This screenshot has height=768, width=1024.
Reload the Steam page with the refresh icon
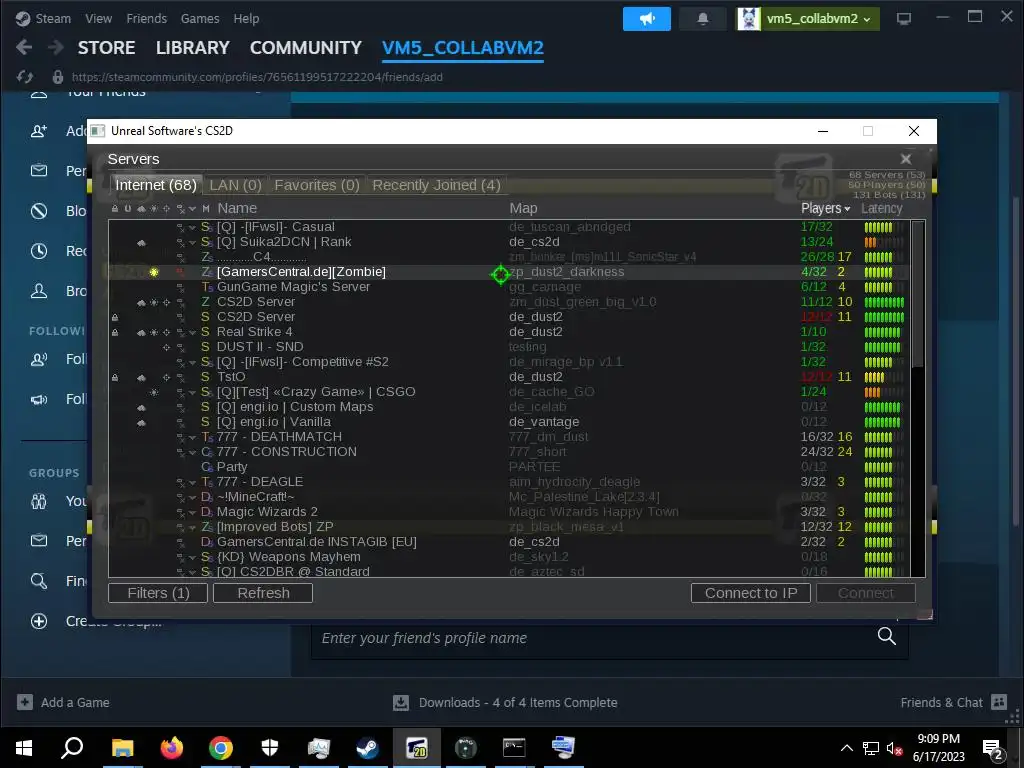[25, 77]
